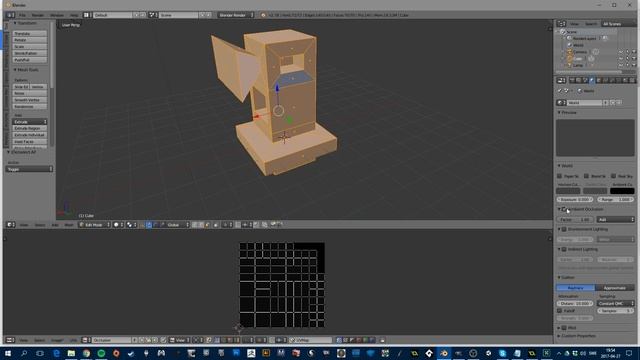The image size is (640, 360).
Task: Switch to Render properties tab icon
Action: pos(572,80)
